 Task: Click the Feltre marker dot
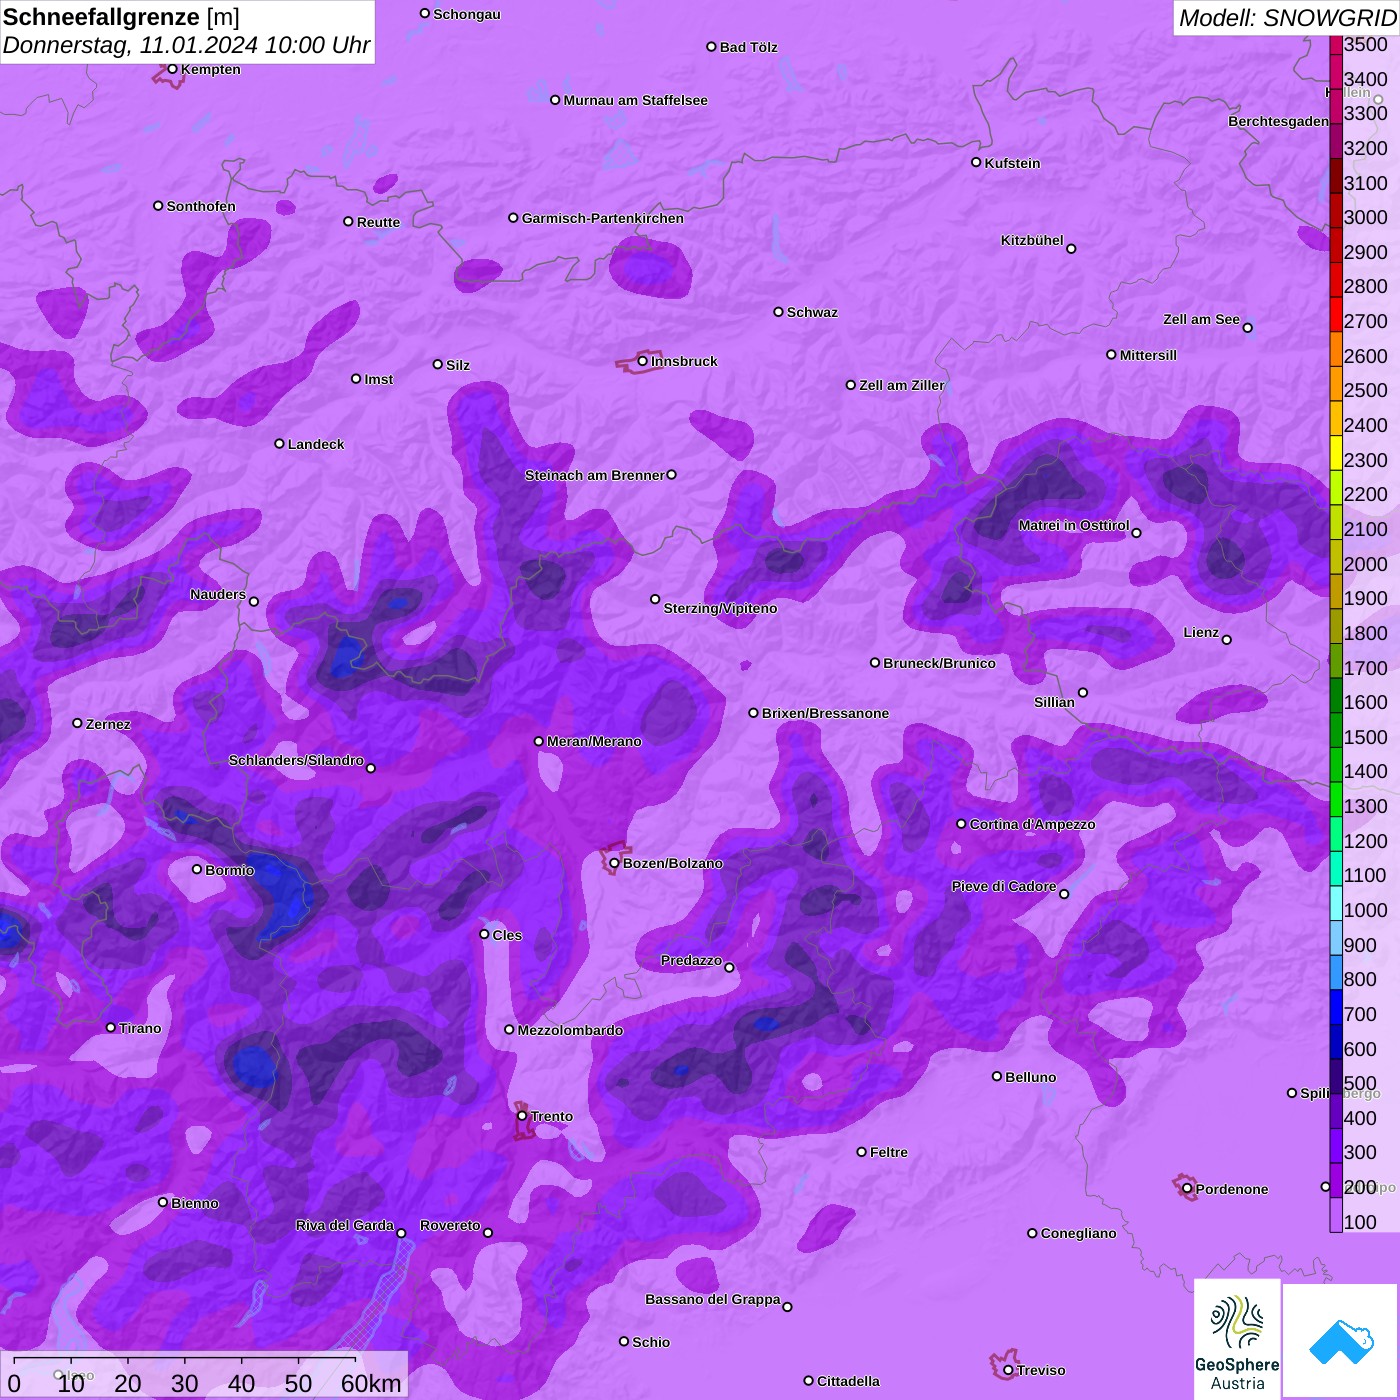[x=861, y=1152]
